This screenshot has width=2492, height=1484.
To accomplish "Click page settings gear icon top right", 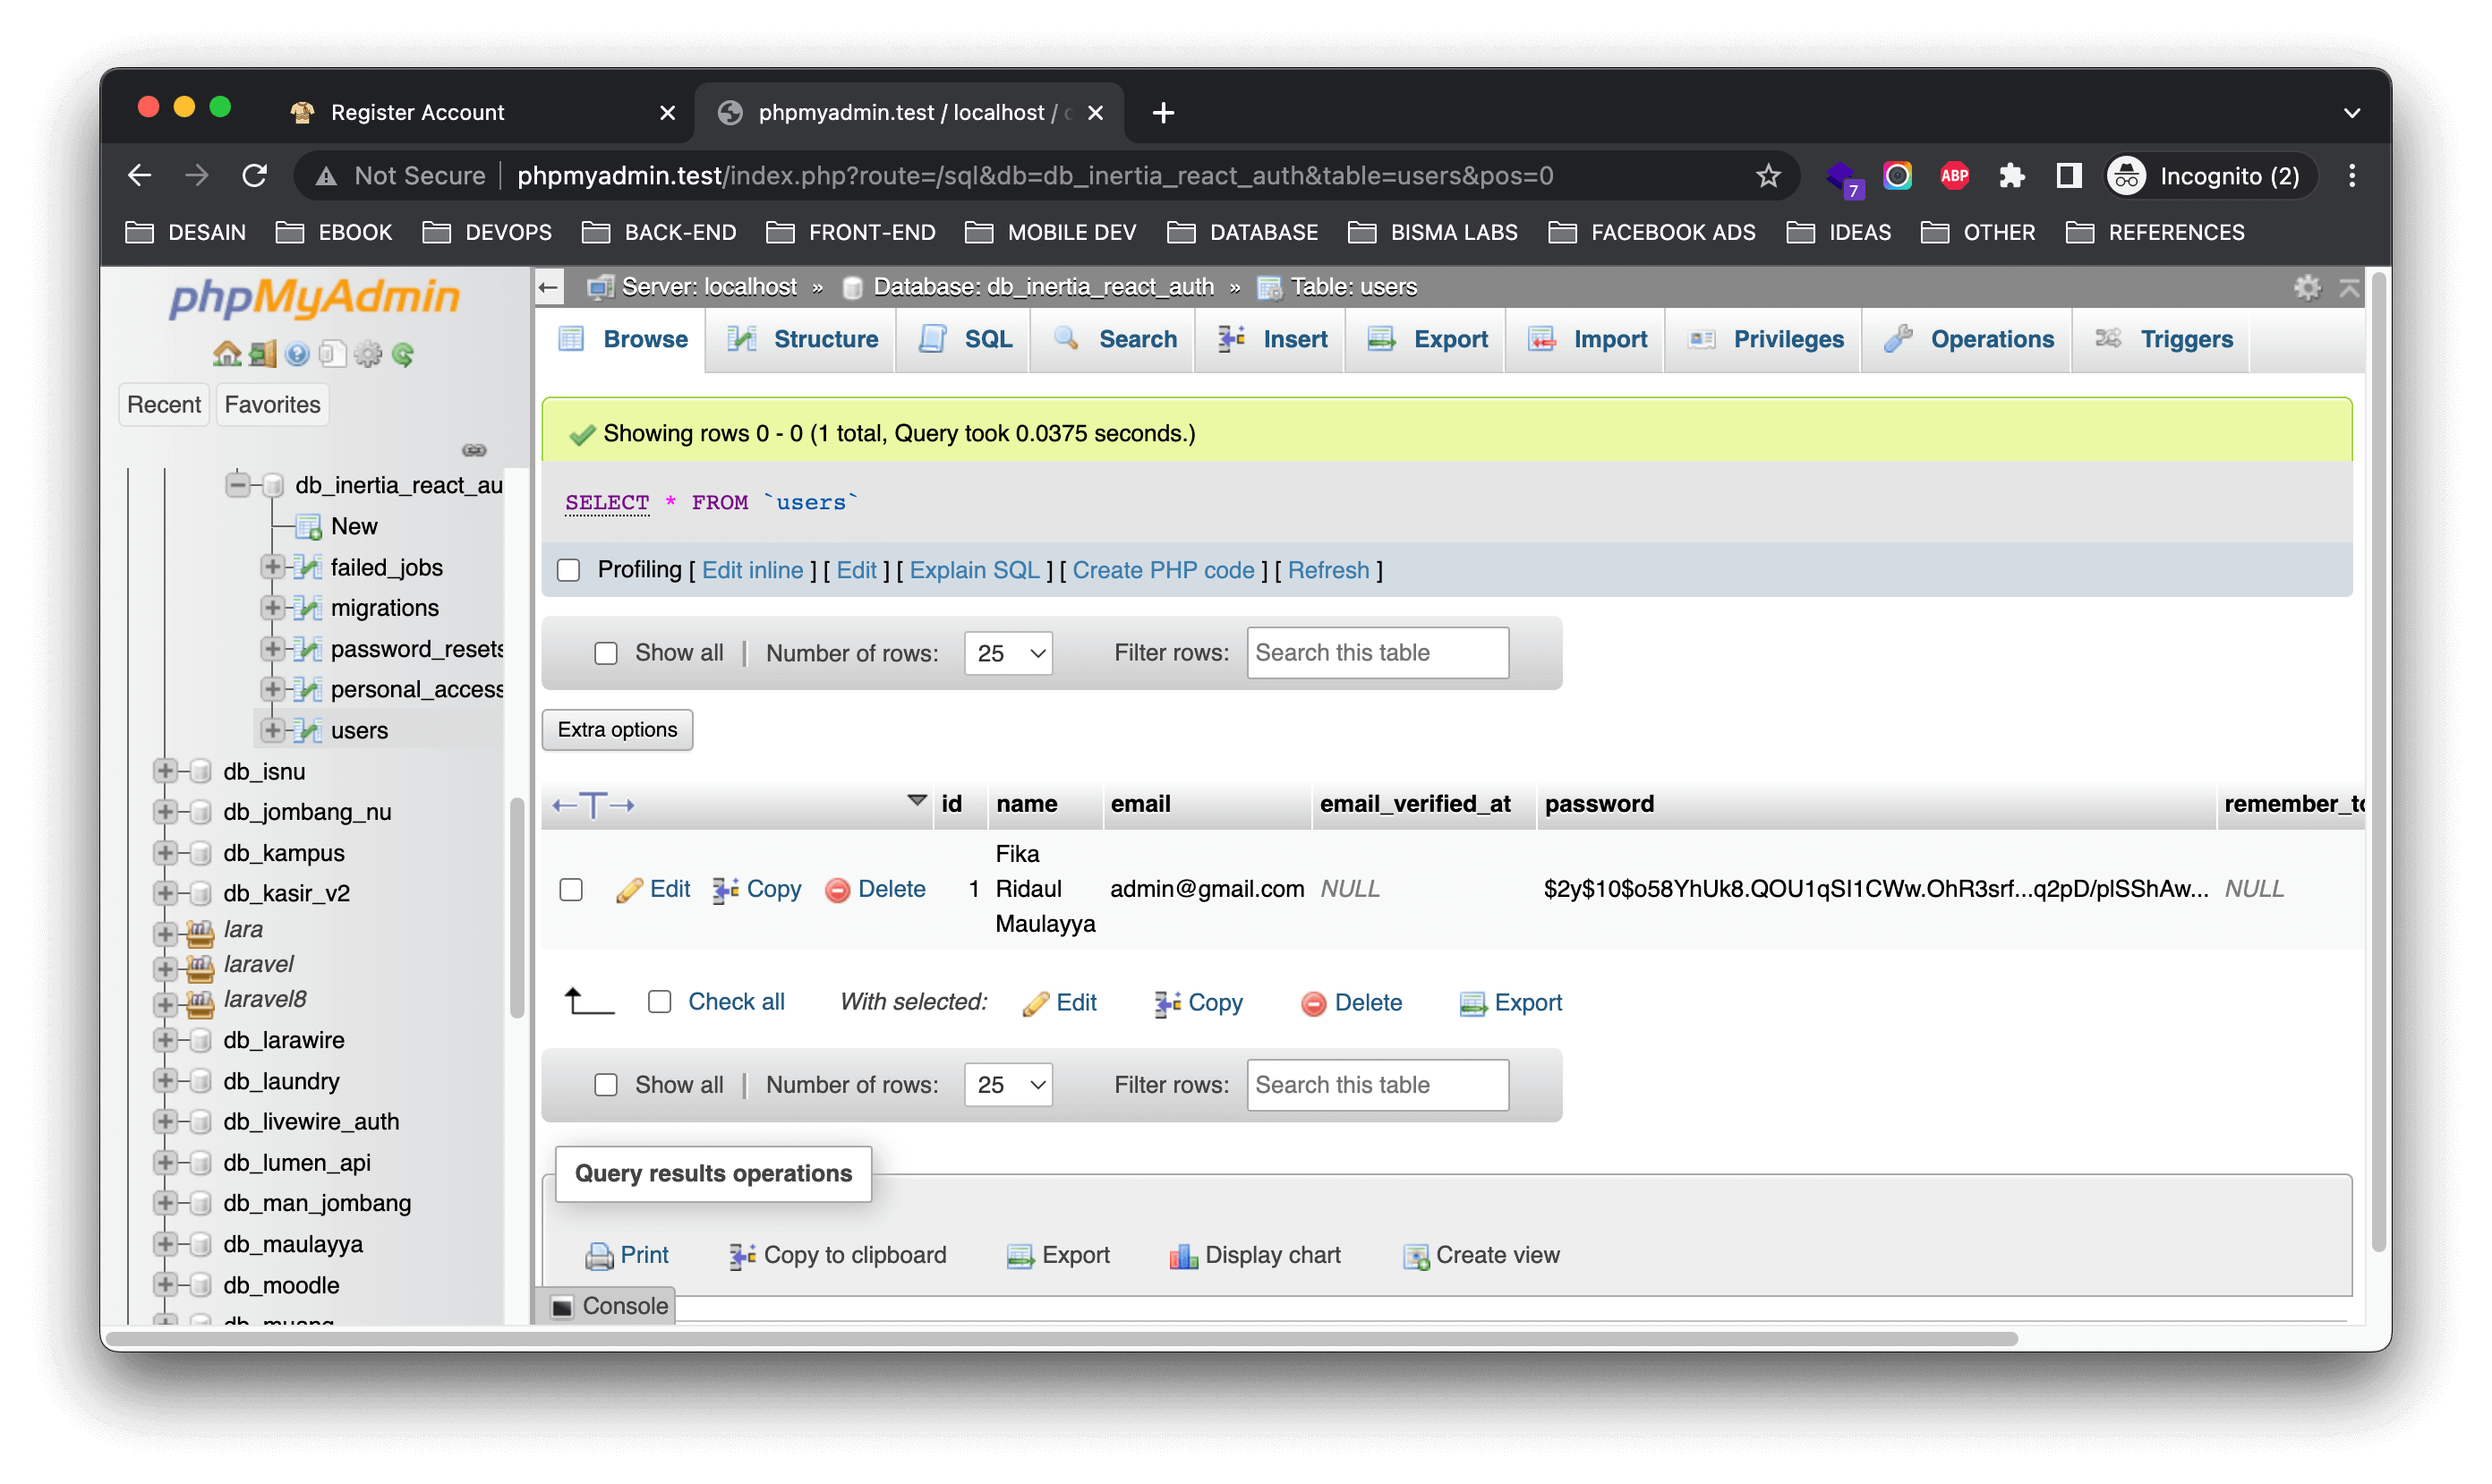I will tap(2306, 288).
